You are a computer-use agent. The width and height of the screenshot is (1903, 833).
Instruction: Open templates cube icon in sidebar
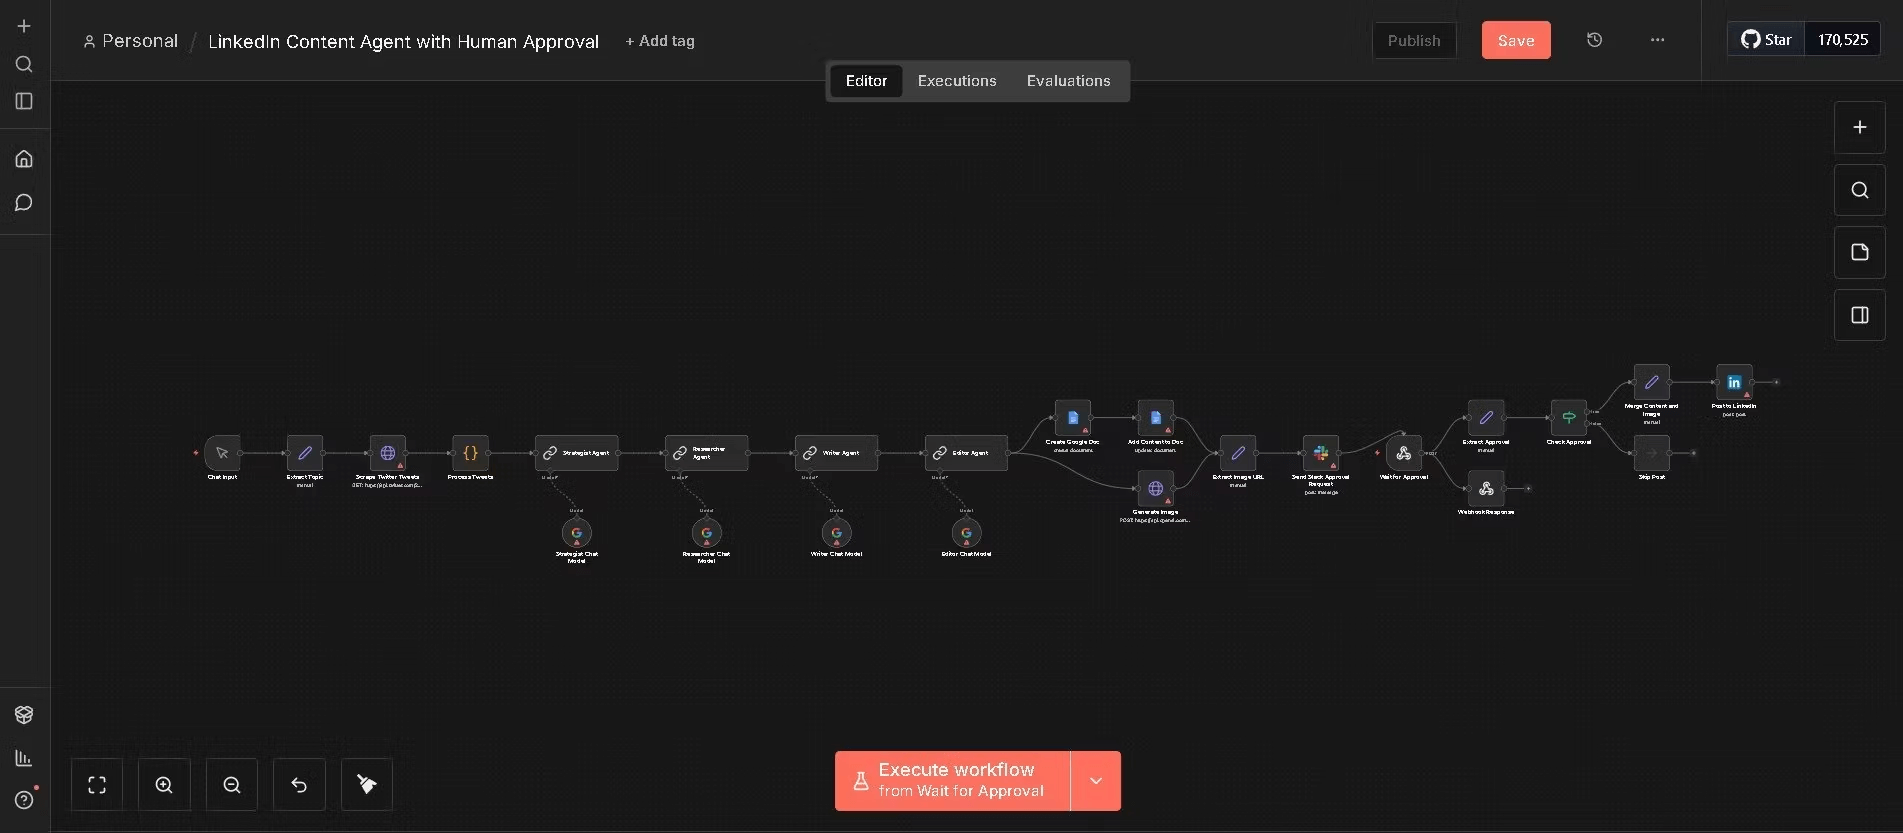(24, 714)
